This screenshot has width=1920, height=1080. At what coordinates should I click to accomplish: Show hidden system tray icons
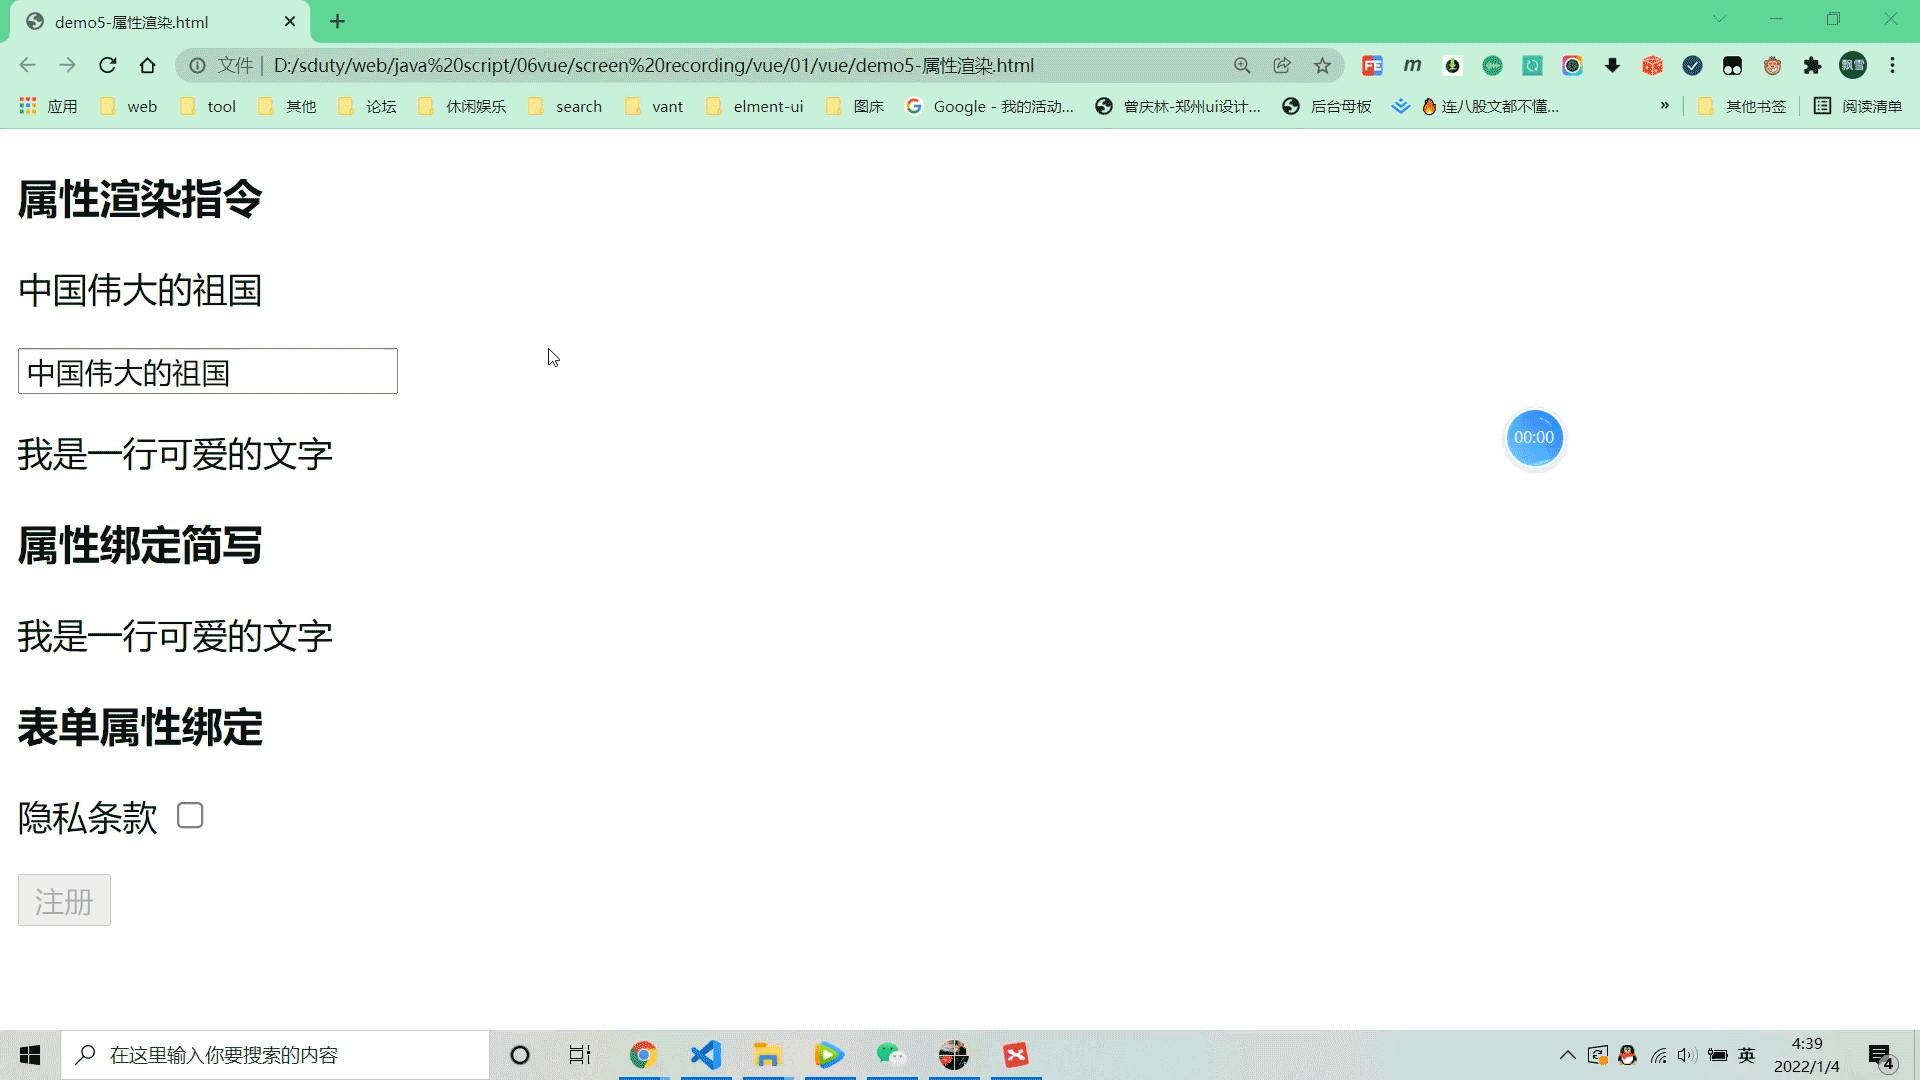pos(1567,1055)
